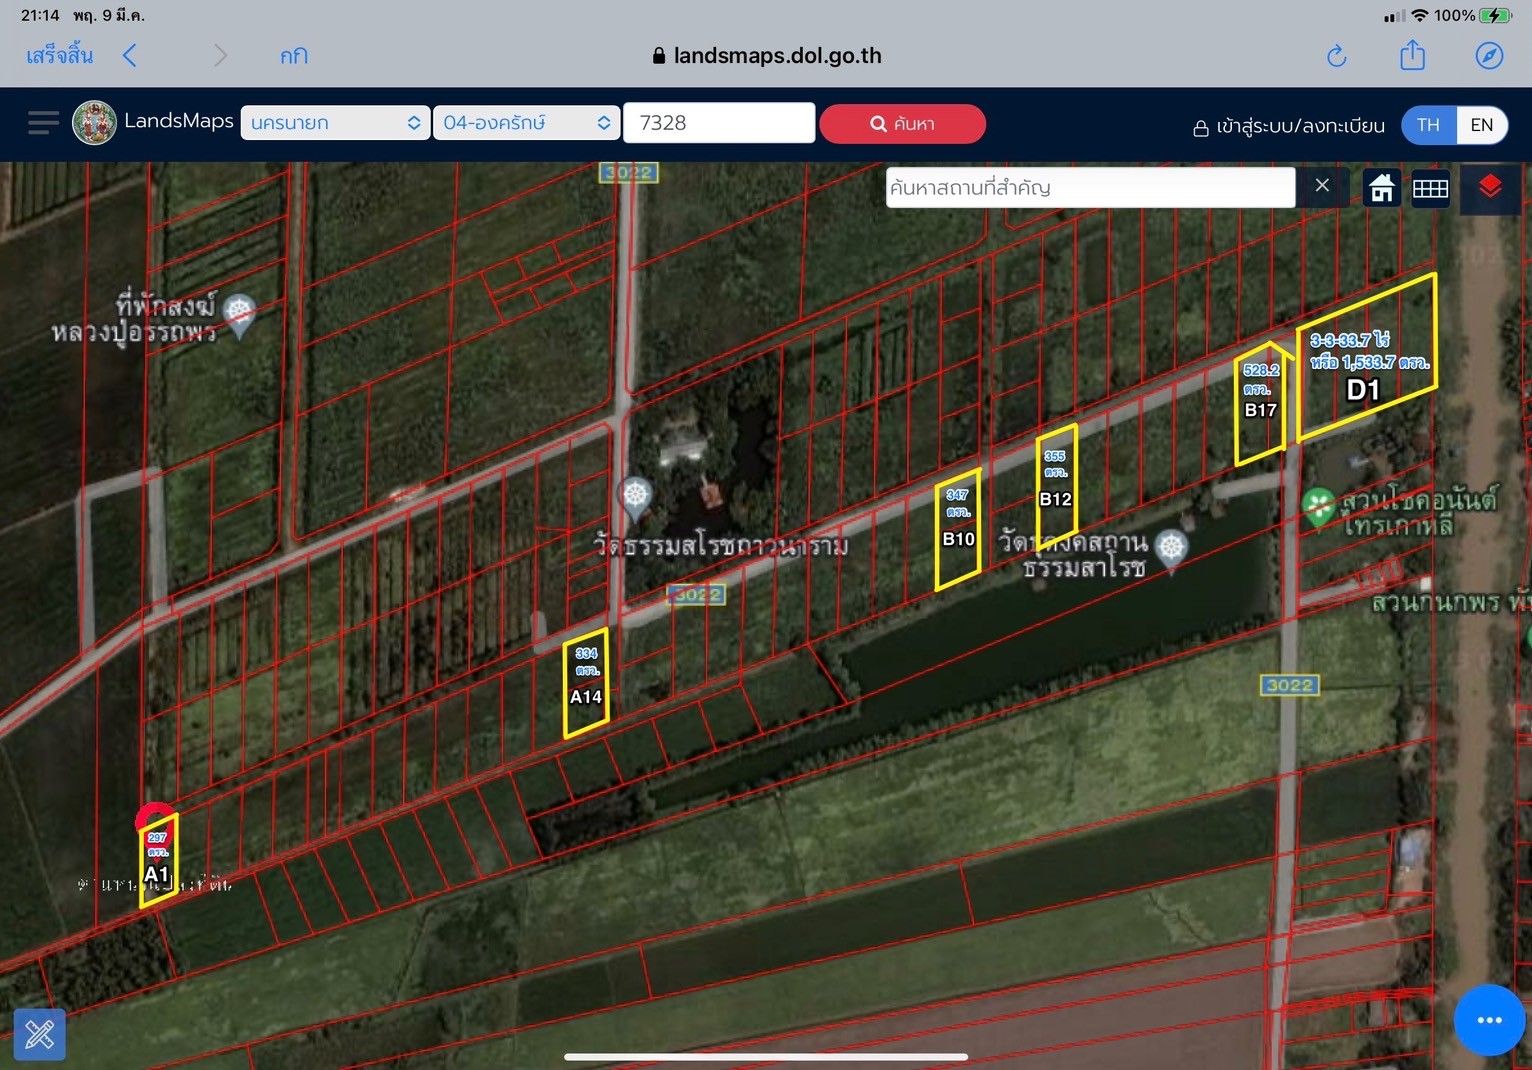Switch language to EN

pos(1481,125)
